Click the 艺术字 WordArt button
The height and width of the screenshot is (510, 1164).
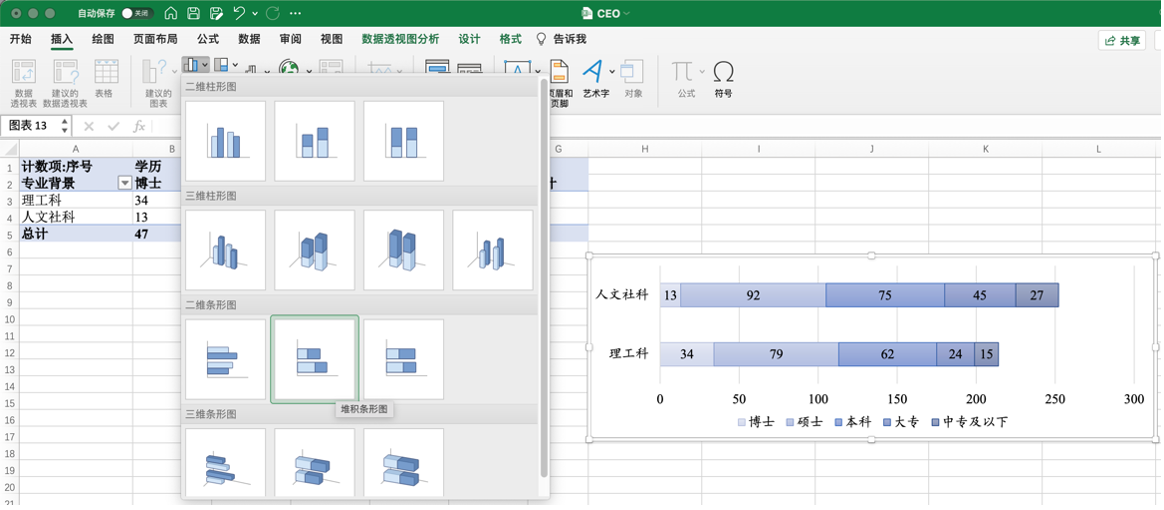(x=595, y=77)
